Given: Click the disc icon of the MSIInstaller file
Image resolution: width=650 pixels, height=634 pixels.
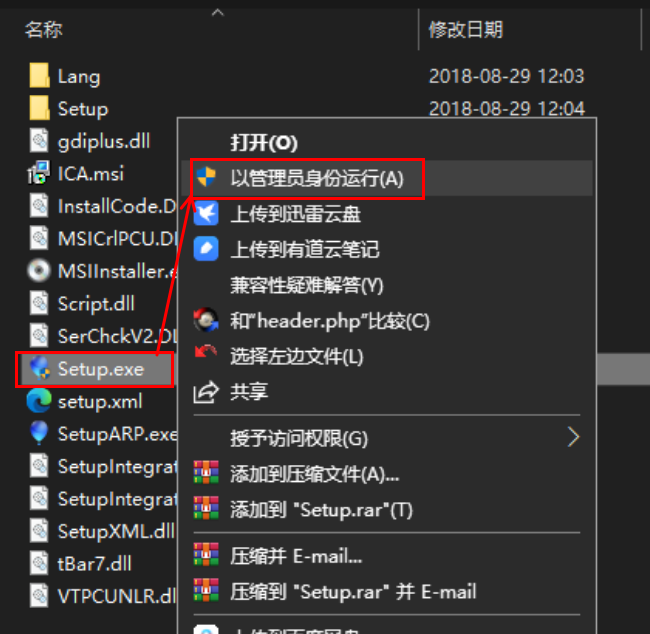Looking at the screenshot, I should pos(39,271).
